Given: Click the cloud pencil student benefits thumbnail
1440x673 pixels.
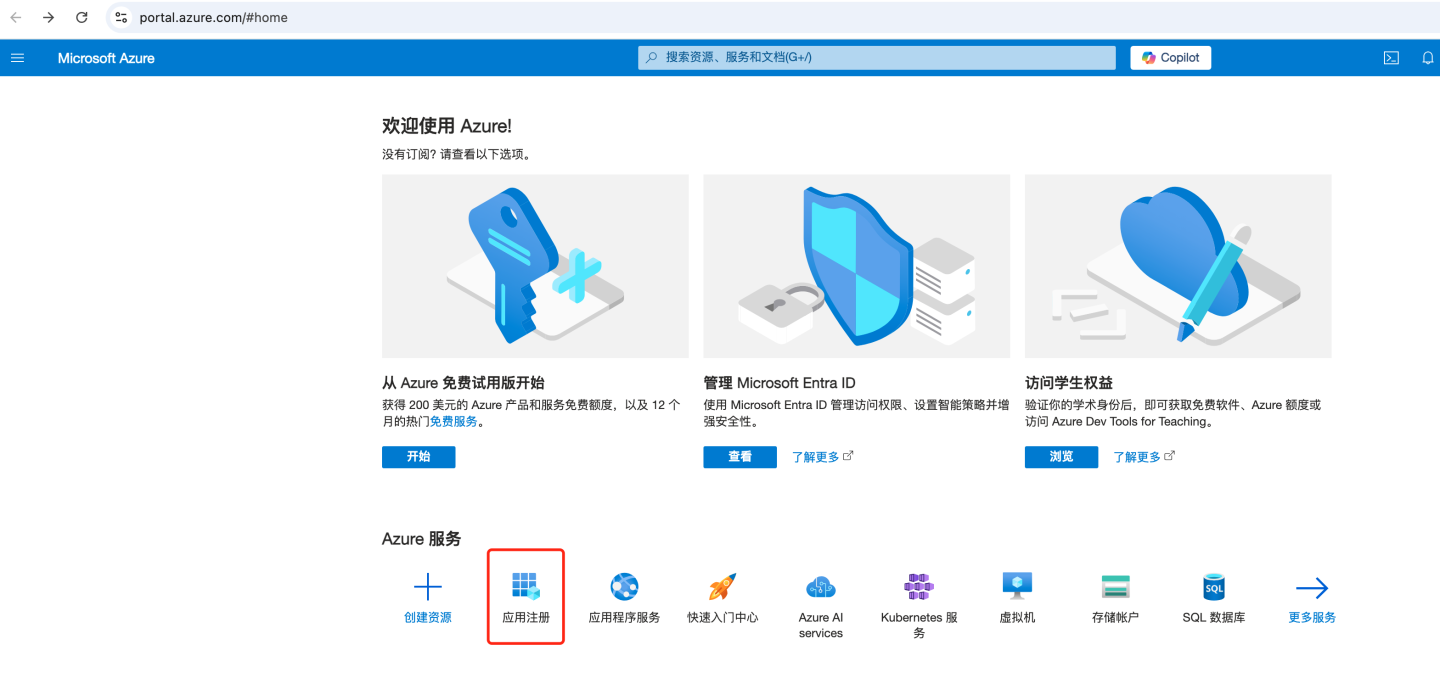Looking at the screenshot, I should (1178, 267).
